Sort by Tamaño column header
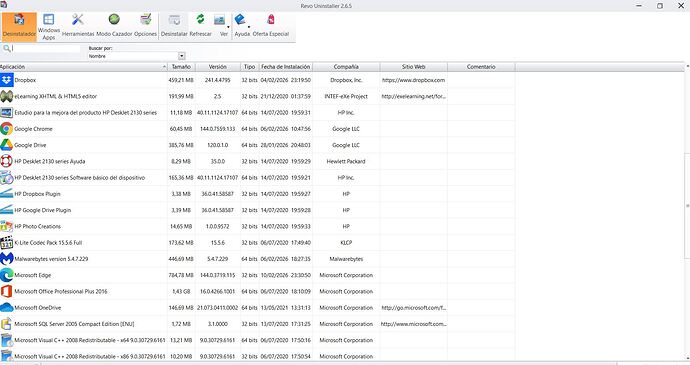The height and width of the screenshot is (365, 690). 181,67
